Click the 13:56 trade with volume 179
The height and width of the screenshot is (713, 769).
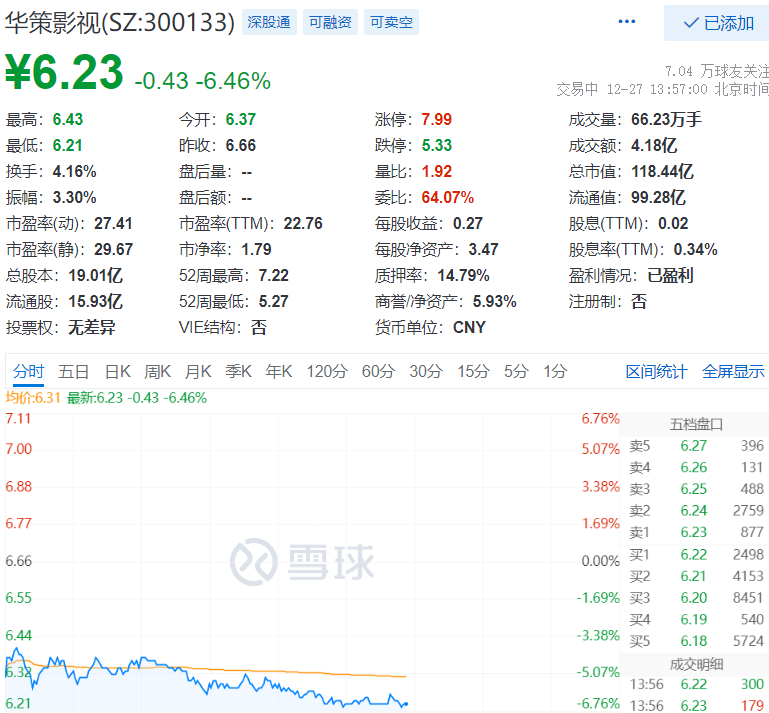click(x=696, y=705)
